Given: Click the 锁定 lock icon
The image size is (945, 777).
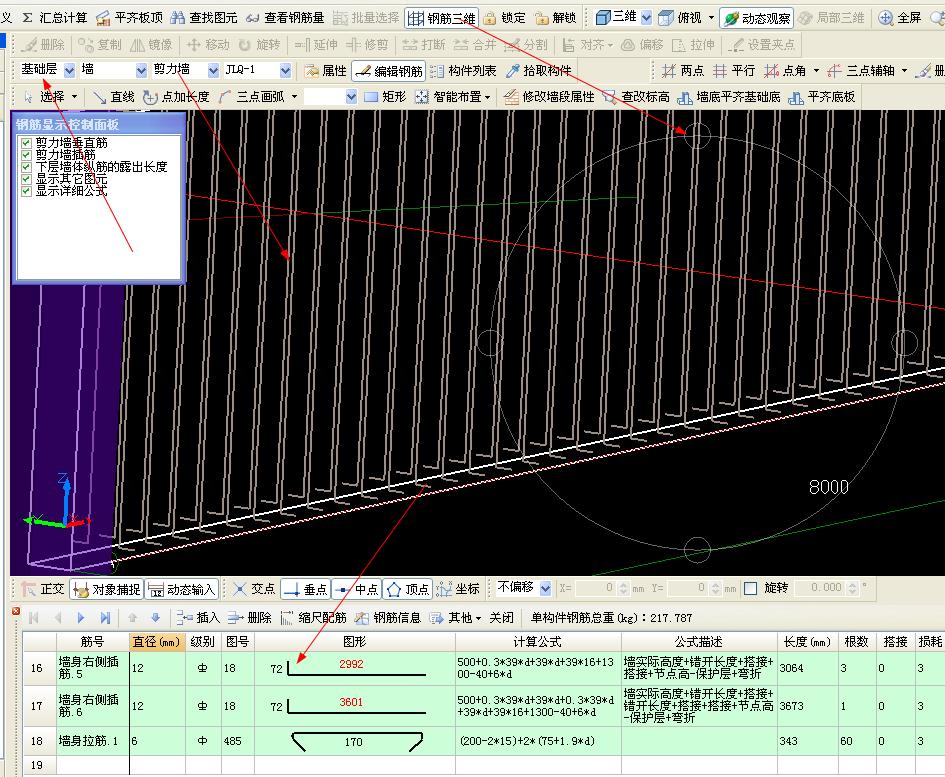Looking at the screenshot, I should 490,18.
